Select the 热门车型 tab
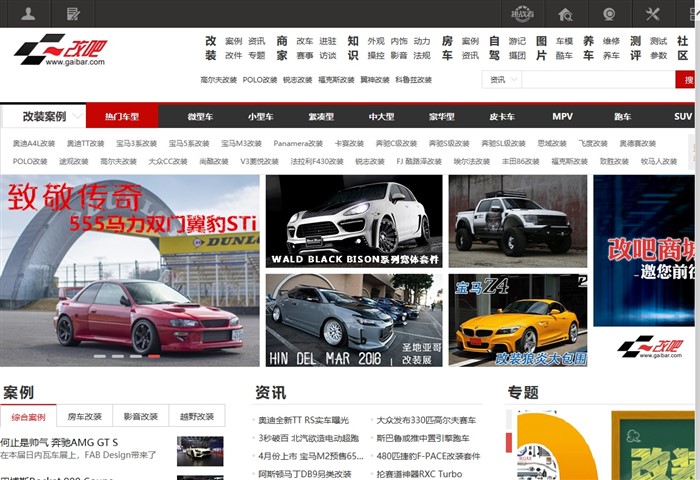 tap(122, 117)
